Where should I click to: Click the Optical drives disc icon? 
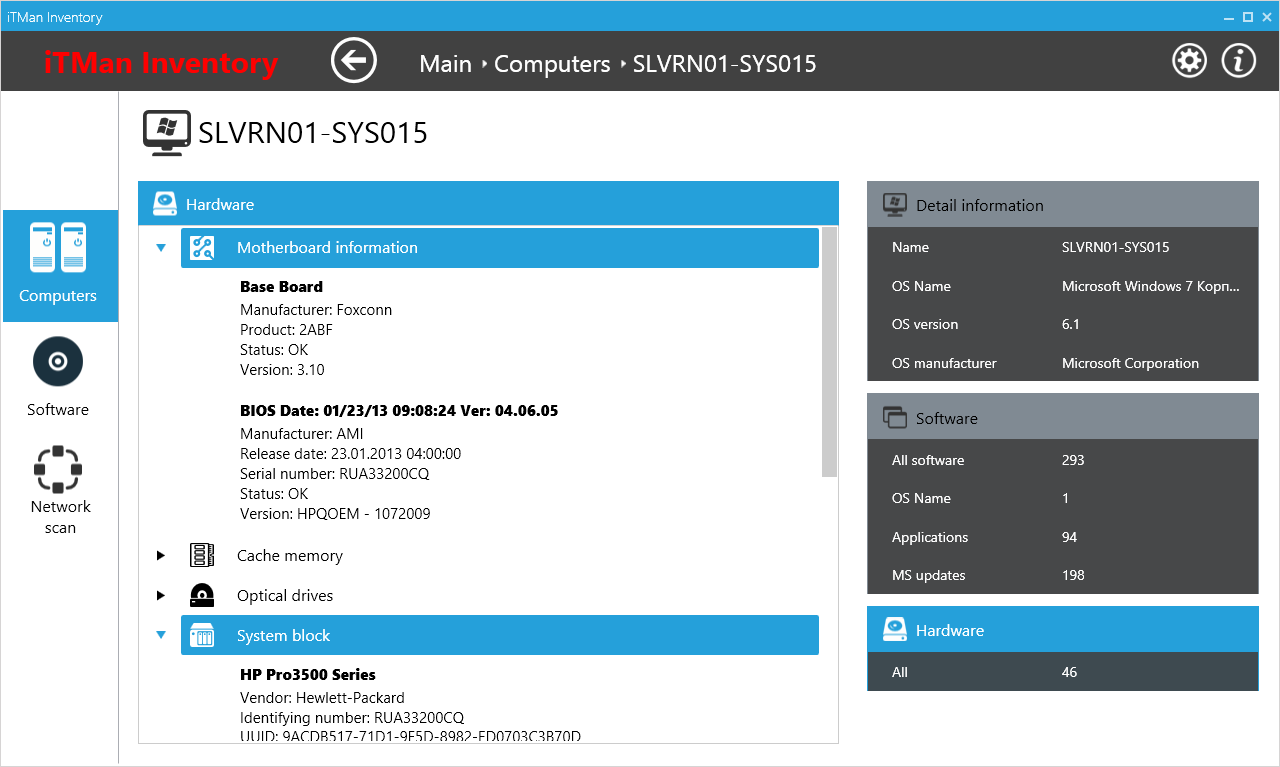click(202, 596)
